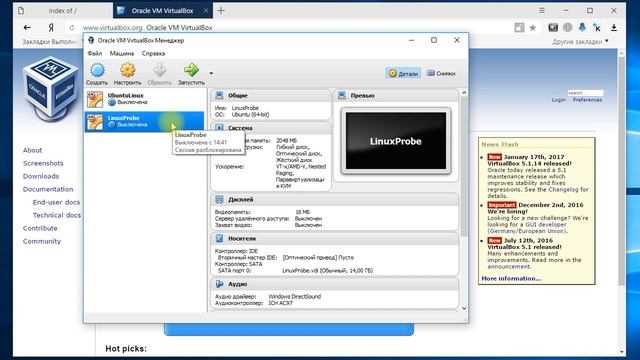Screen dimensions: 640x360
Task: Open the Community link on webpage
Action: (42, 242)
